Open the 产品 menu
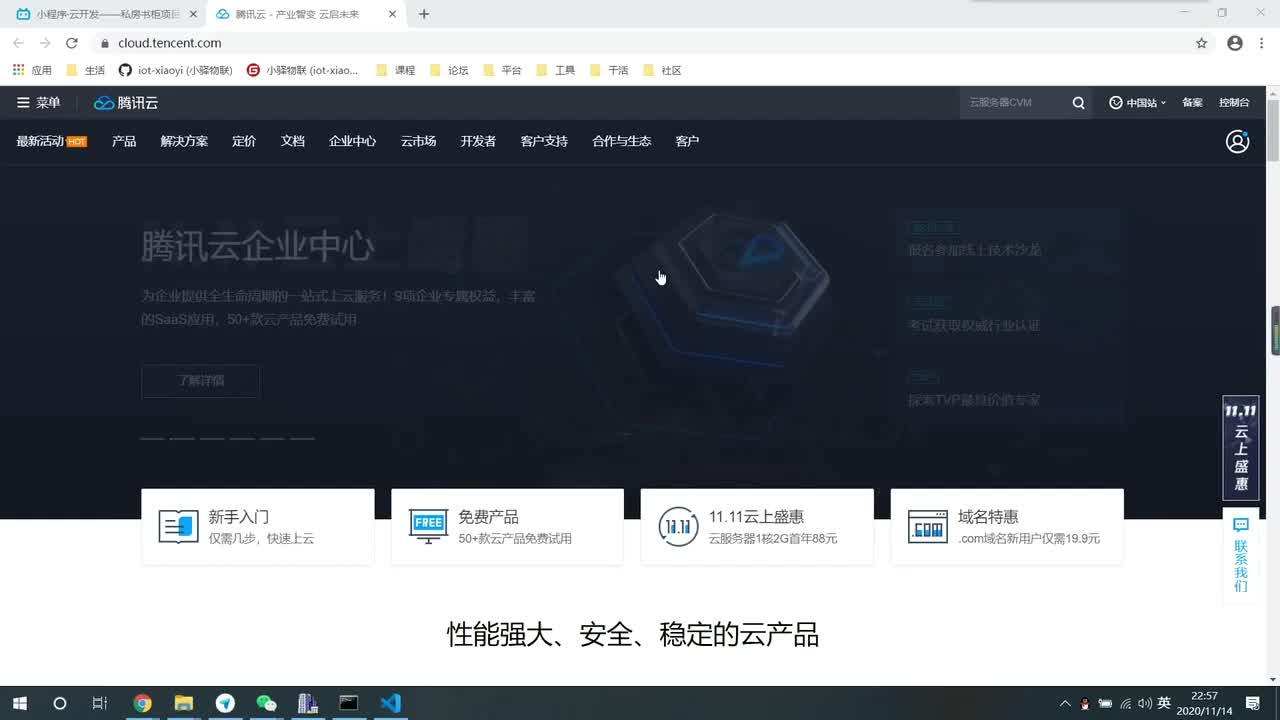 pyautogui.click(x=124, y=141)
